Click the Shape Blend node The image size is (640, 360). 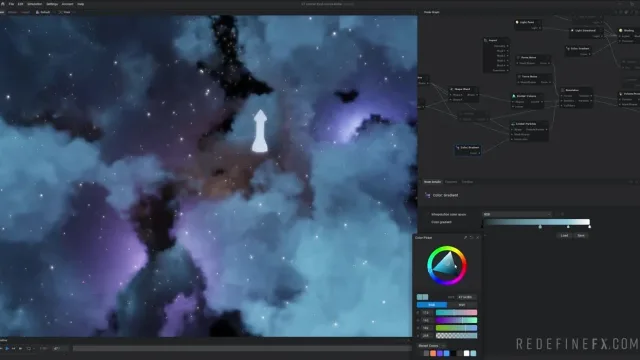tap(464, 94)
